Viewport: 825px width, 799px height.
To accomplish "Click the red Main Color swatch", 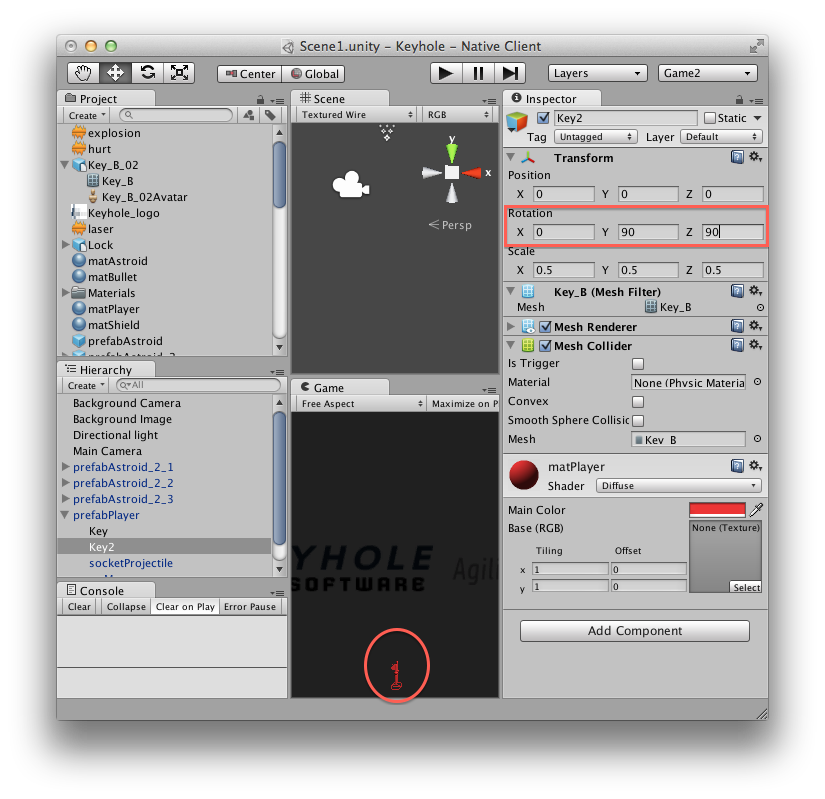I will pyautogui.click(x=717, y=510).
